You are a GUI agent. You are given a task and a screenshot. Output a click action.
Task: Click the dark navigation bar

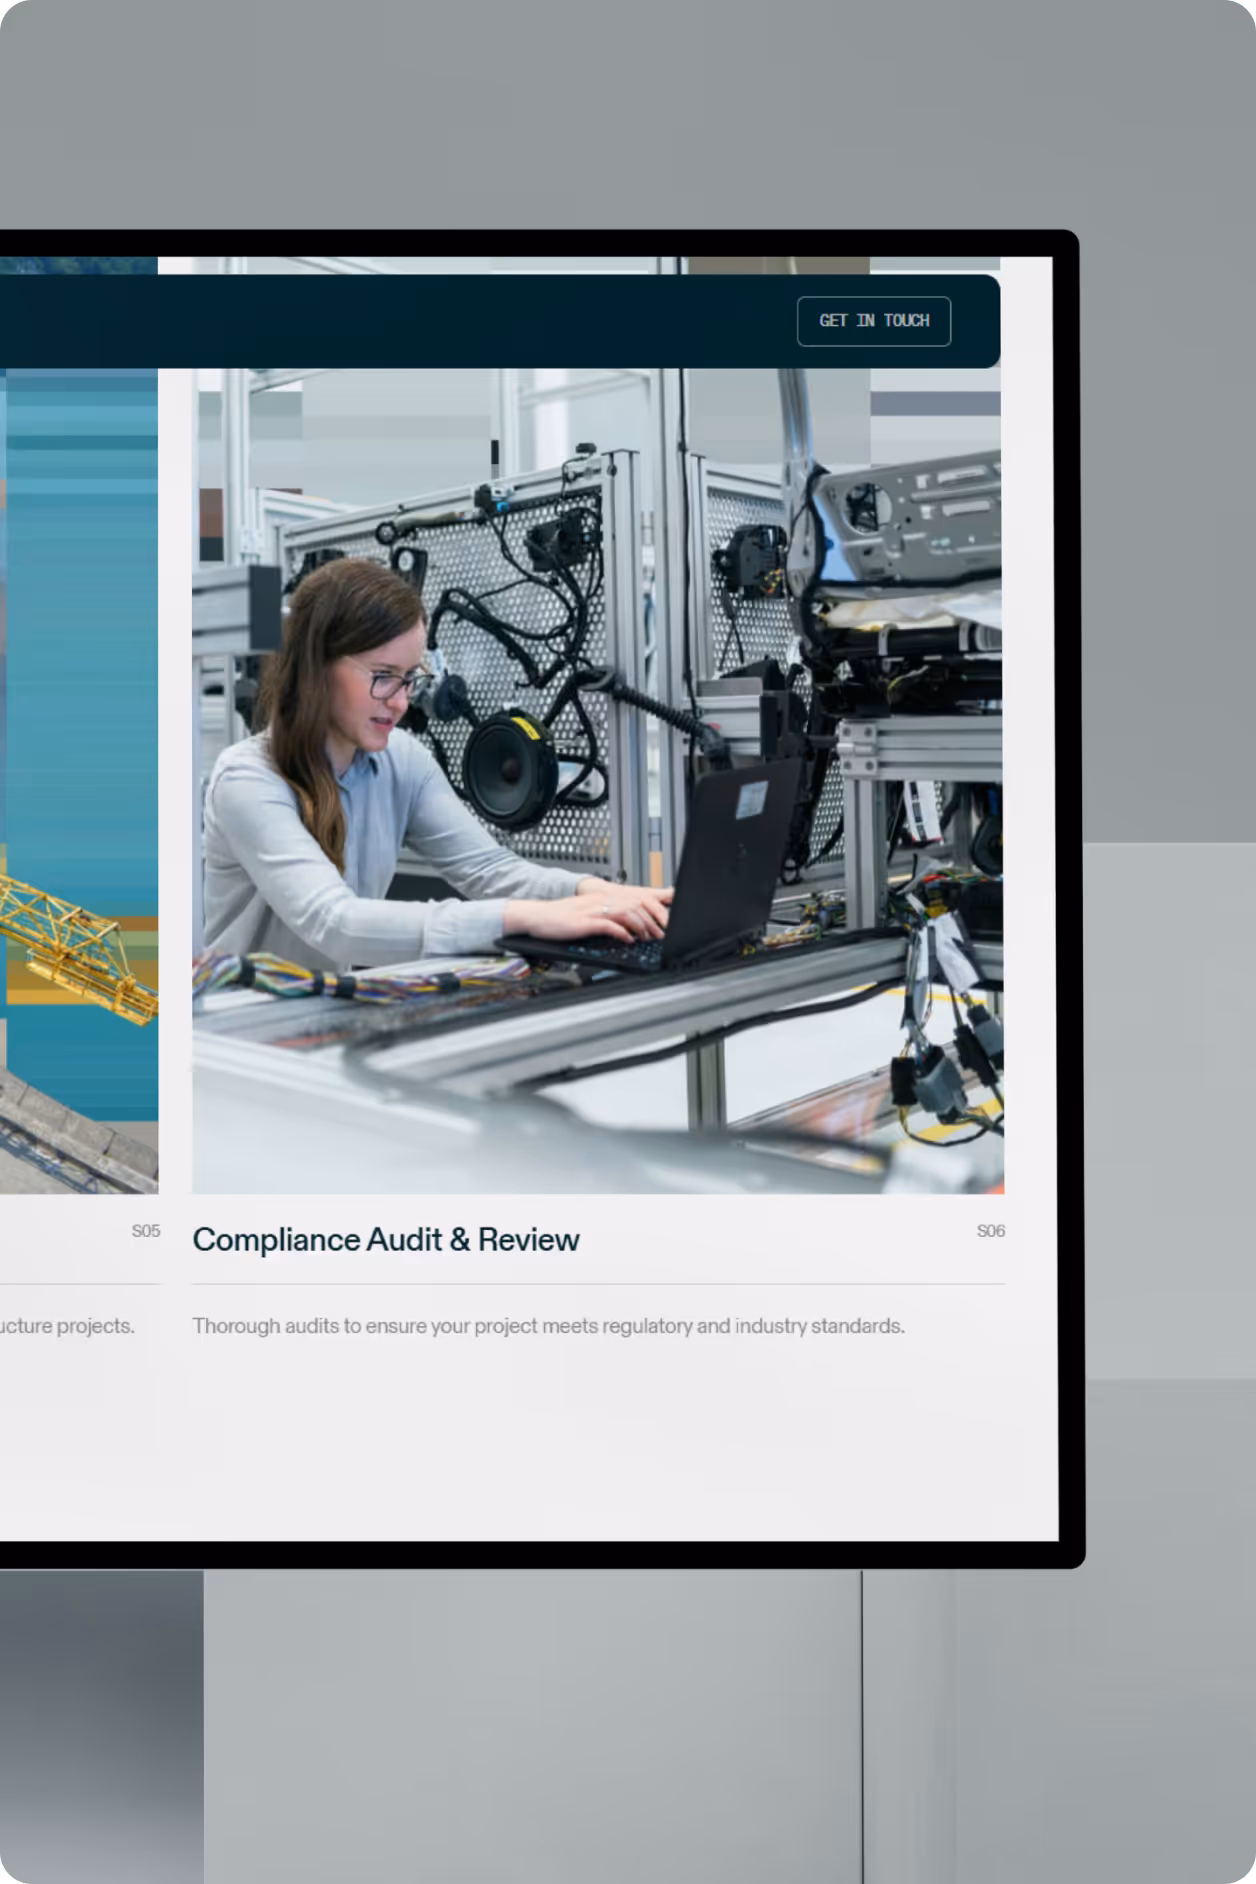(x=500, y=321)
